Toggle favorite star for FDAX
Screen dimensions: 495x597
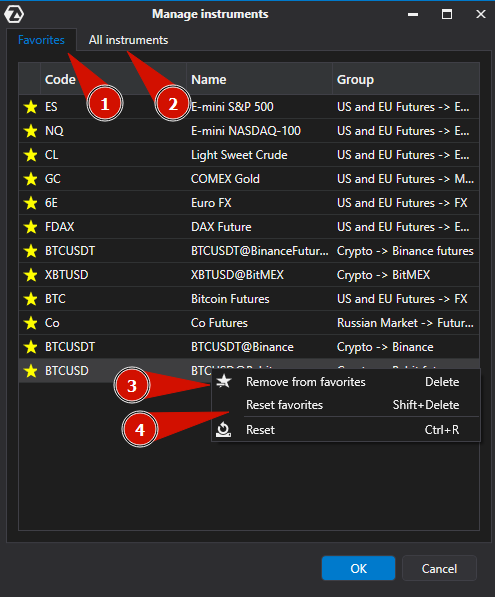(x=30, y=227)
